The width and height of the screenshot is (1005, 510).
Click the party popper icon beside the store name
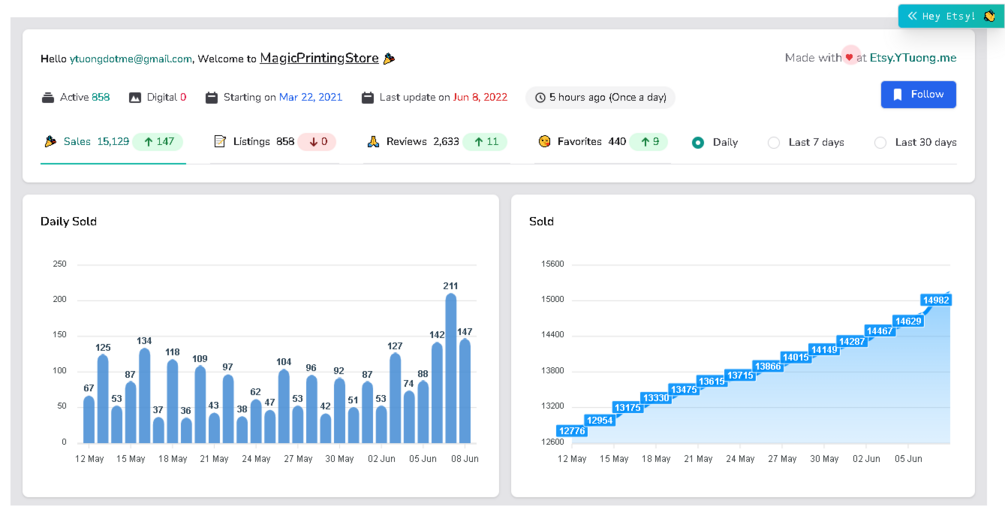tap(389, 59)
